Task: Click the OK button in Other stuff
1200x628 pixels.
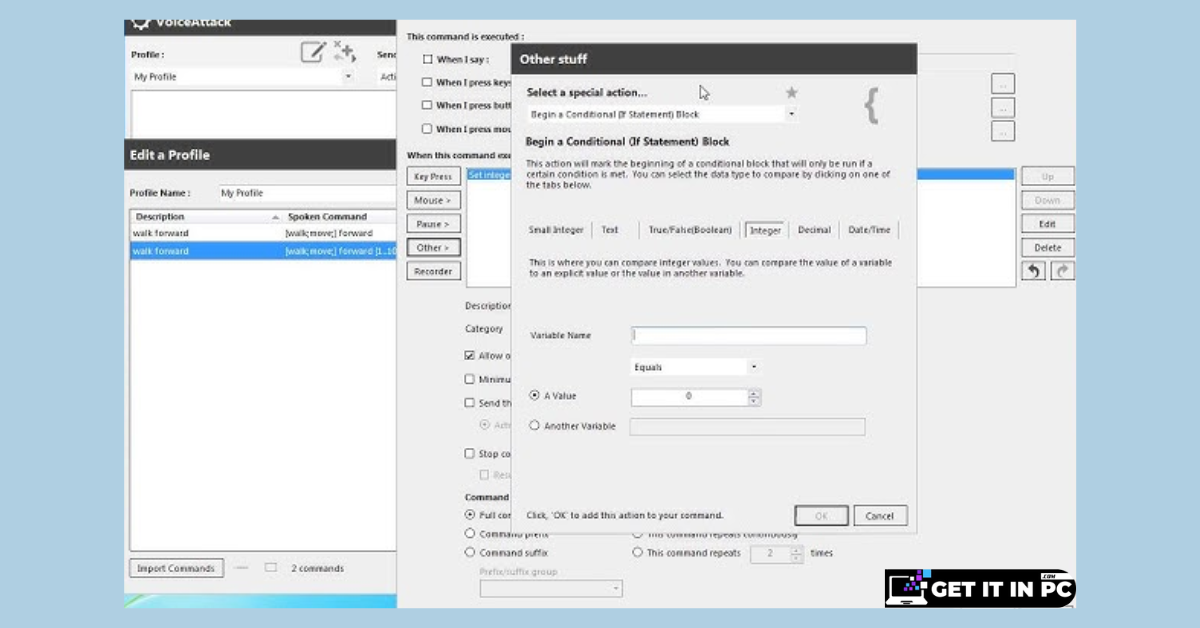Action: (821, 516)
